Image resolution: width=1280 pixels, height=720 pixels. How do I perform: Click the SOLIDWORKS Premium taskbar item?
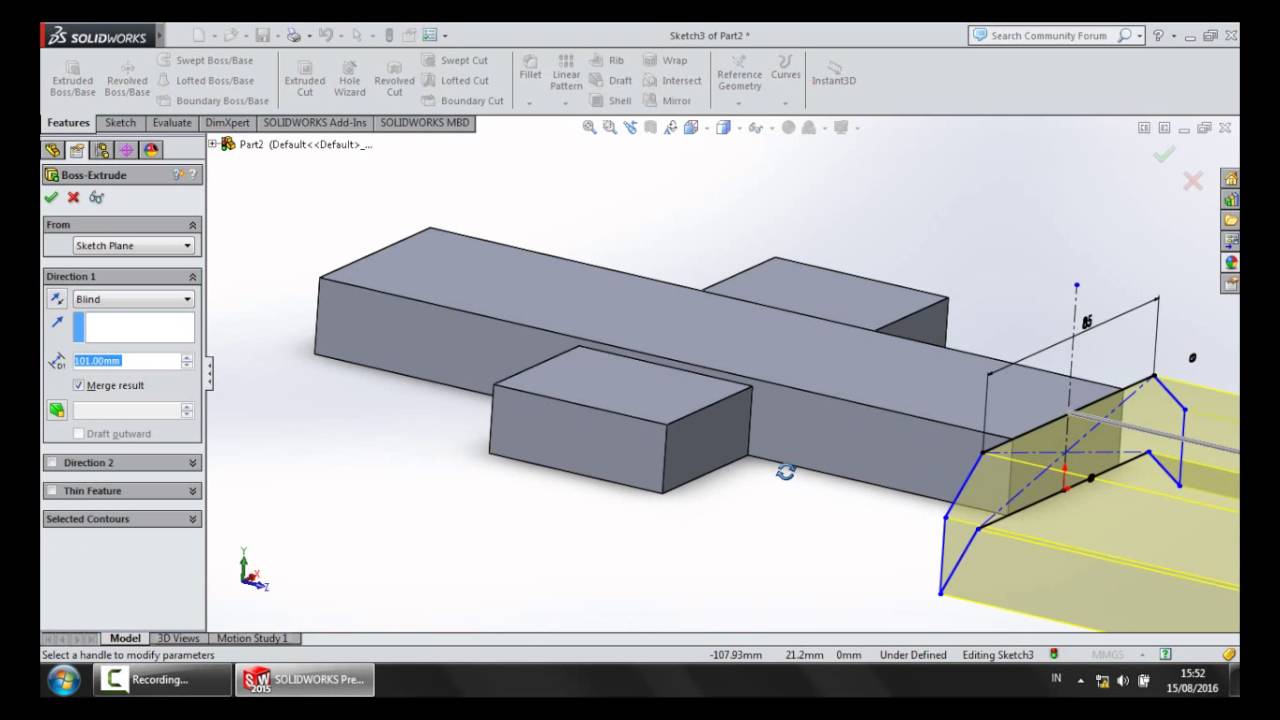pos(305,680)
